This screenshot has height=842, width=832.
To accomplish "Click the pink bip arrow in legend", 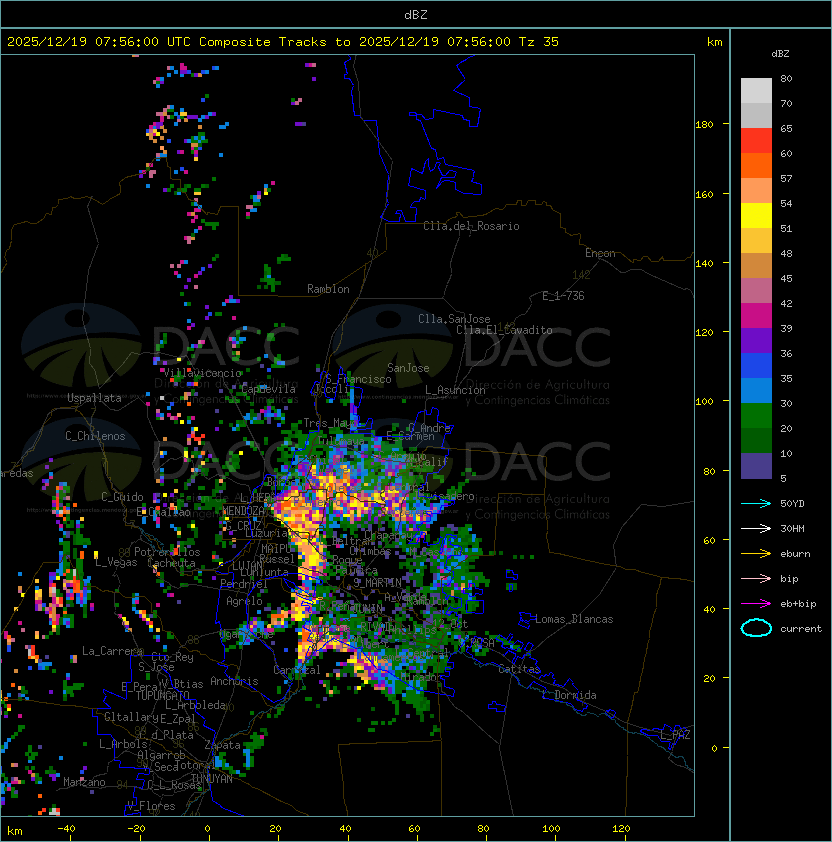I will pyautogui.click(x=756, y=578).
